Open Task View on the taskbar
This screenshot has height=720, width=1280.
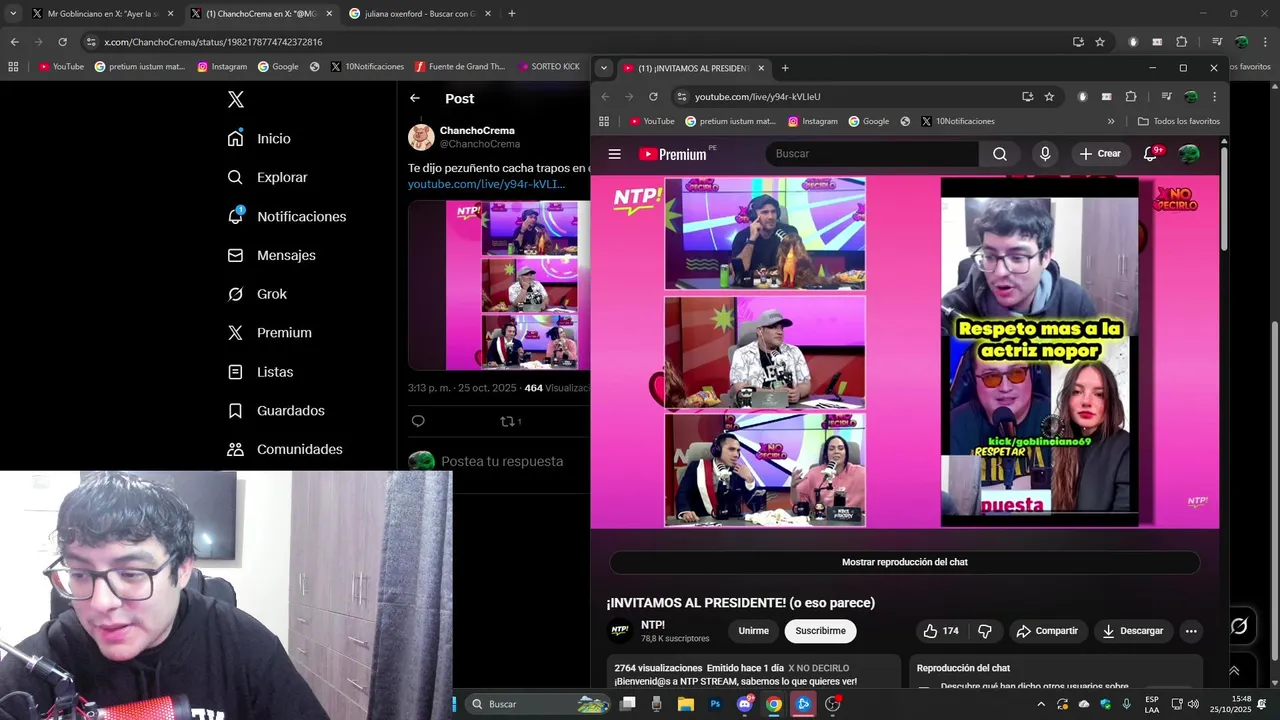coord(628,704)
